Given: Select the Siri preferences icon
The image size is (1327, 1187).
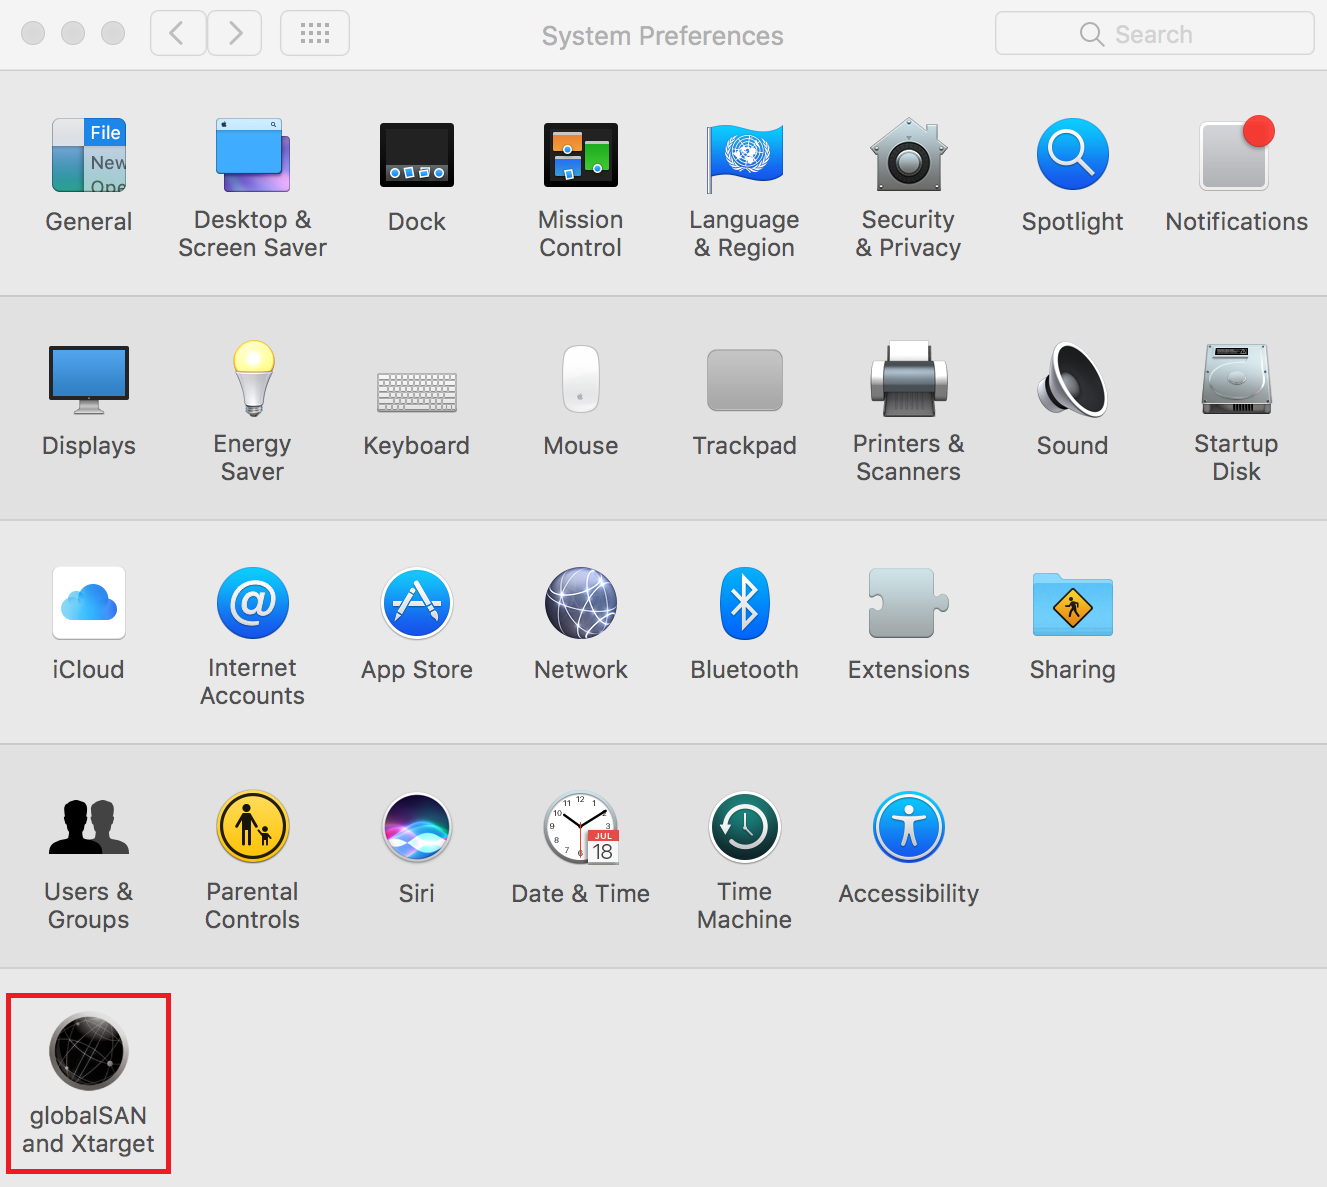Looking at the screenshot, I should click(416, 828).
